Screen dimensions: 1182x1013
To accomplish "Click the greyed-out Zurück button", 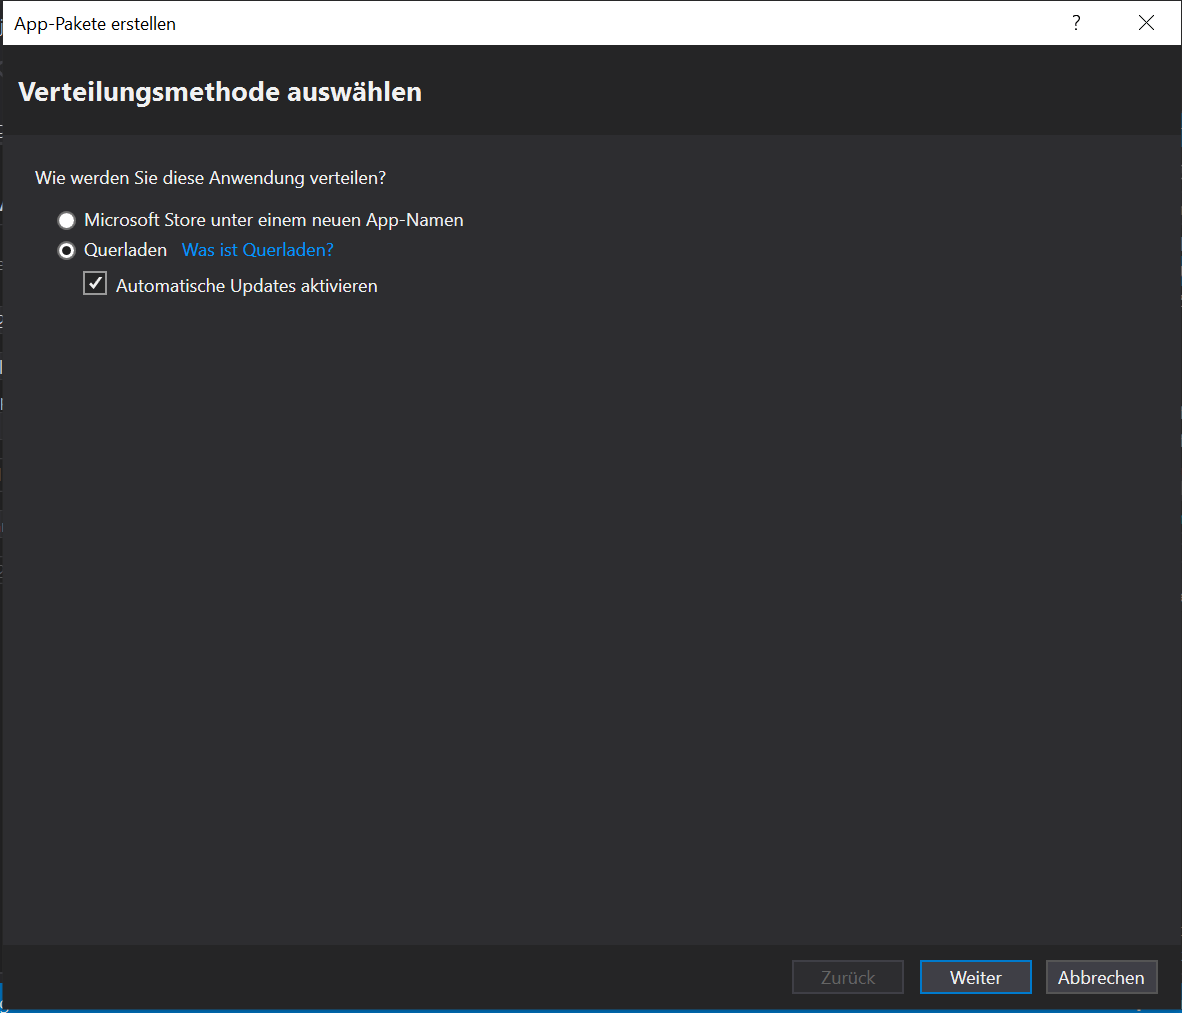I will [x=847, y=977].
